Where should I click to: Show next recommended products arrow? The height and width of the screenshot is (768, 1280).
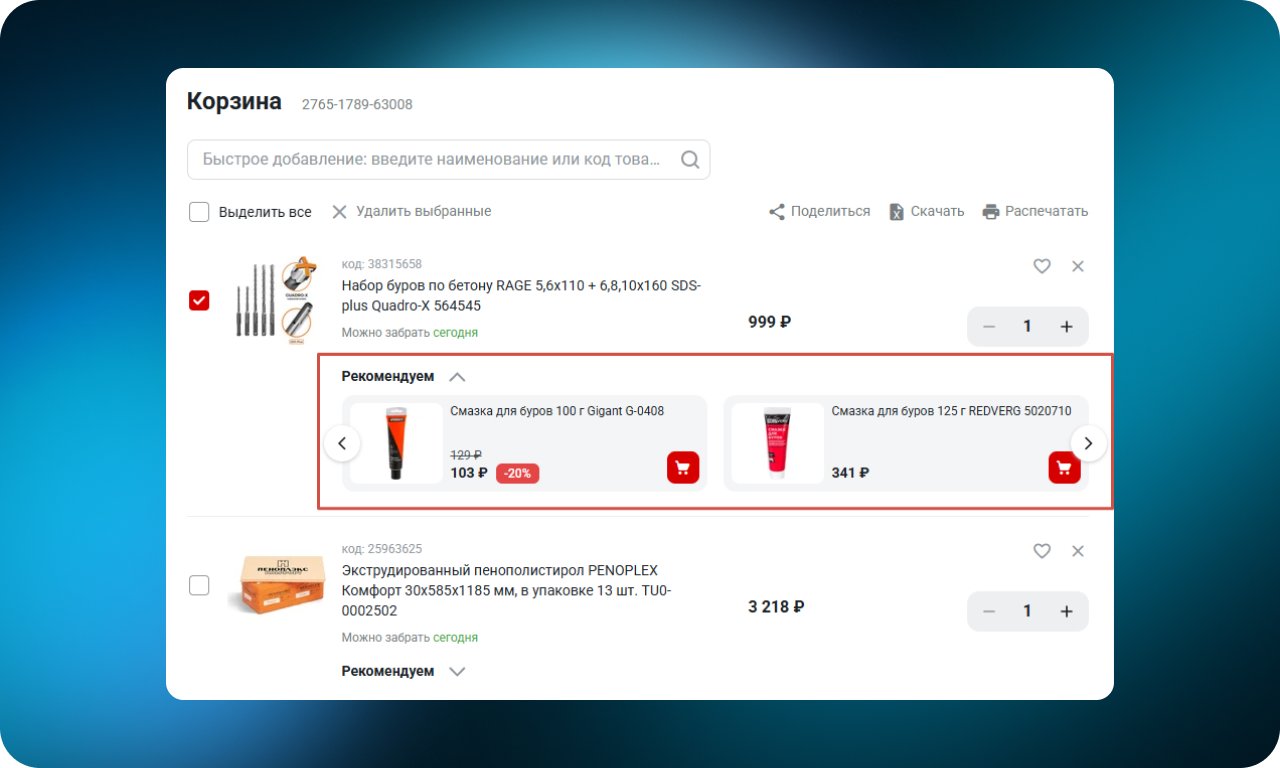[x=1089, y=443]
